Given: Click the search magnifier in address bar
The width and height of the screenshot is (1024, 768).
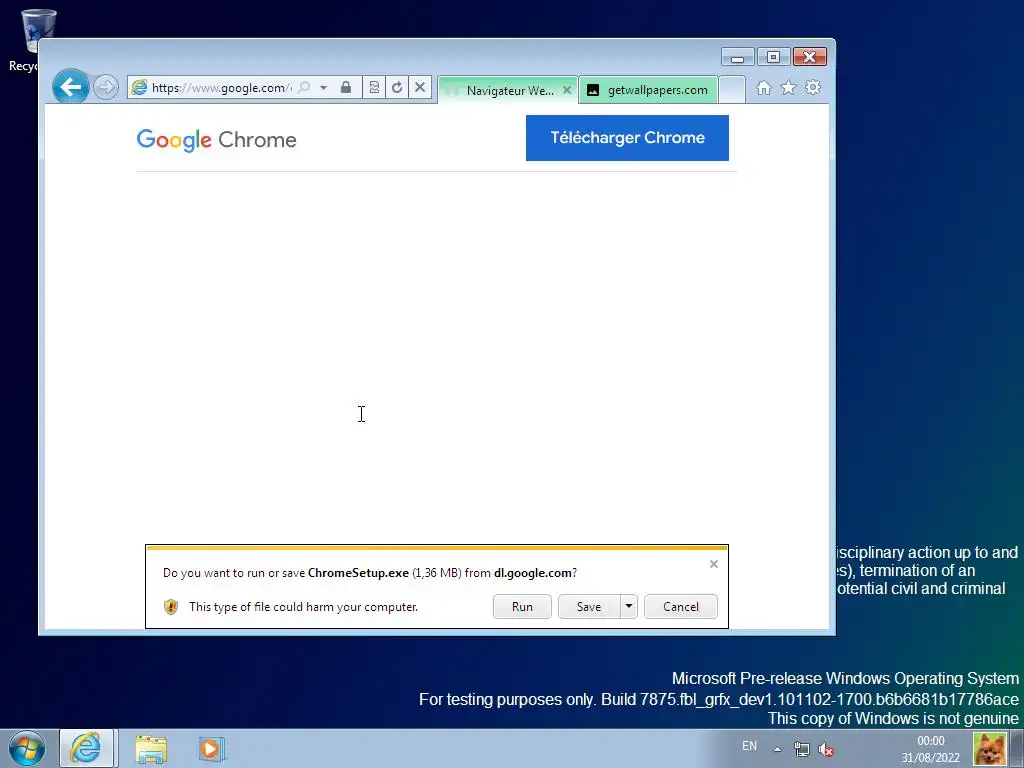Looking at the screenshot, I should (304, 88).
